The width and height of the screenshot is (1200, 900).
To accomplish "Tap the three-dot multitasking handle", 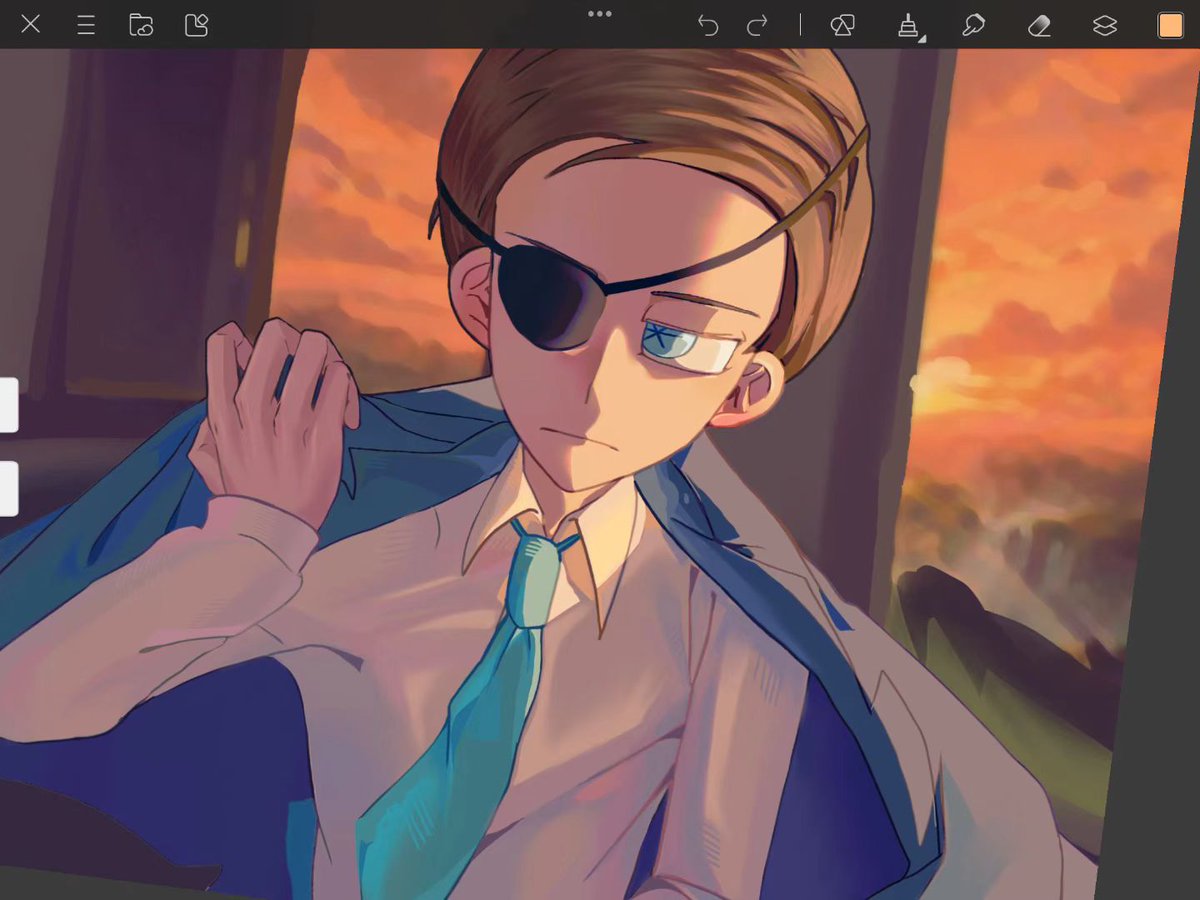I will click(x=600, y=14).
